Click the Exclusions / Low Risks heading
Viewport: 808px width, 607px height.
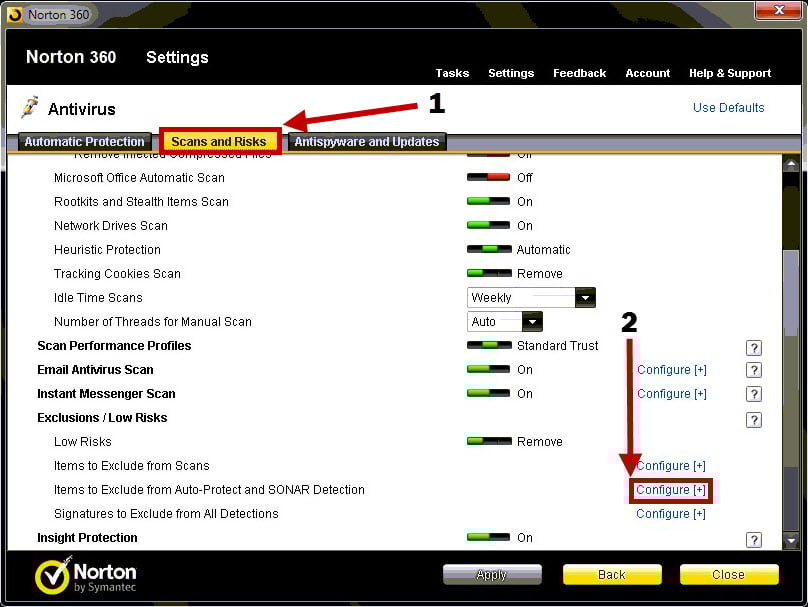coord(102,418)
